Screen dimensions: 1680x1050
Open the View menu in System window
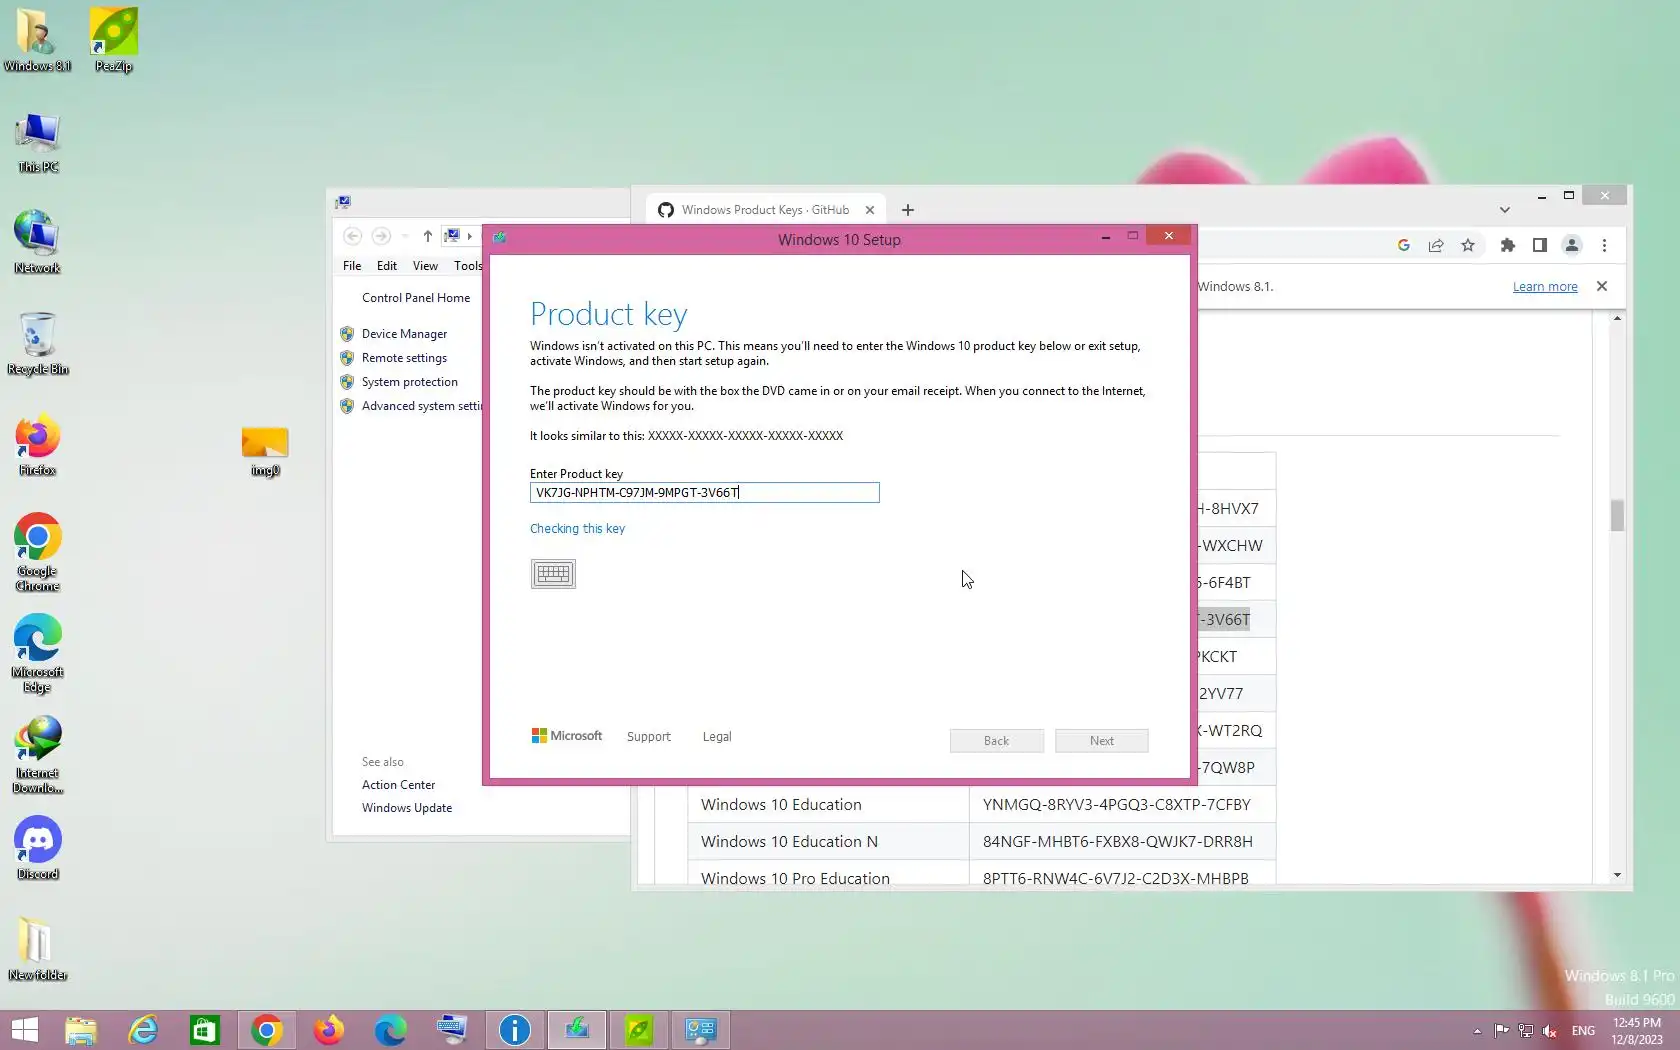tap(425, 266)
